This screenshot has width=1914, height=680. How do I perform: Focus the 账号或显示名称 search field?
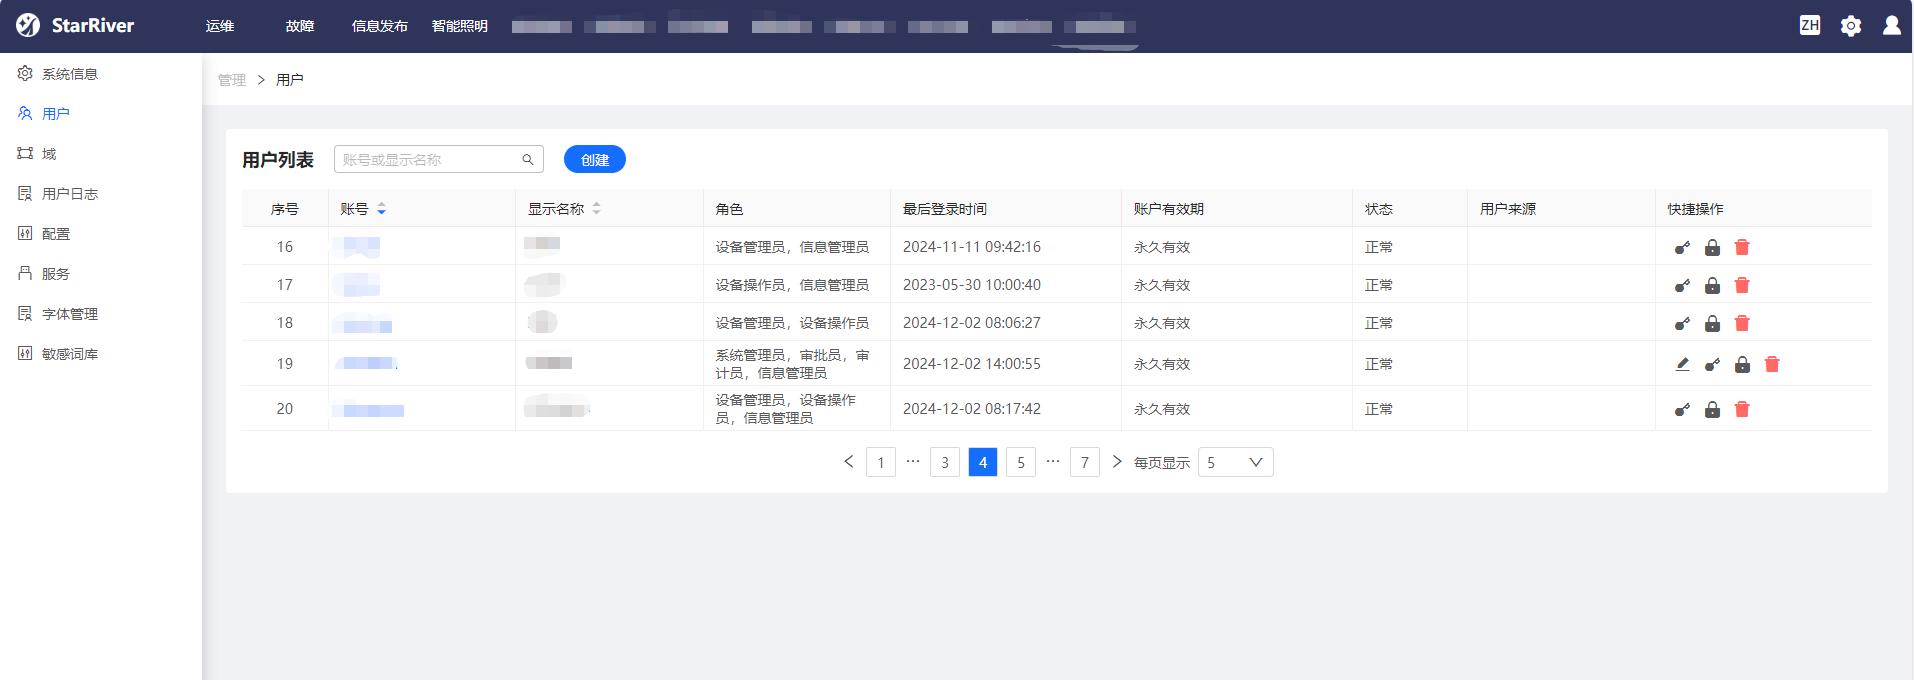click(x=439, y=160)
